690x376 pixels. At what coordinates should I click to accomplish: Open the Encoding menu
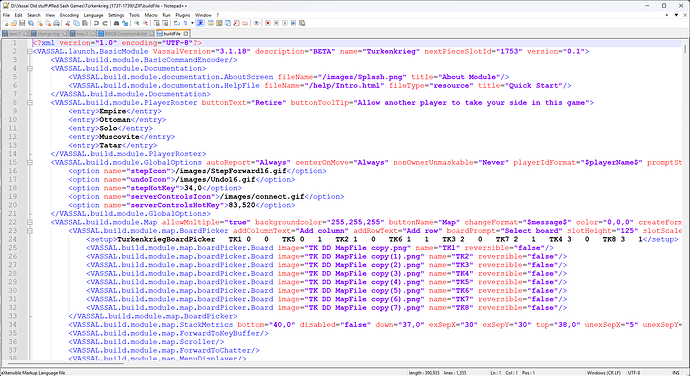click(69, 15)
